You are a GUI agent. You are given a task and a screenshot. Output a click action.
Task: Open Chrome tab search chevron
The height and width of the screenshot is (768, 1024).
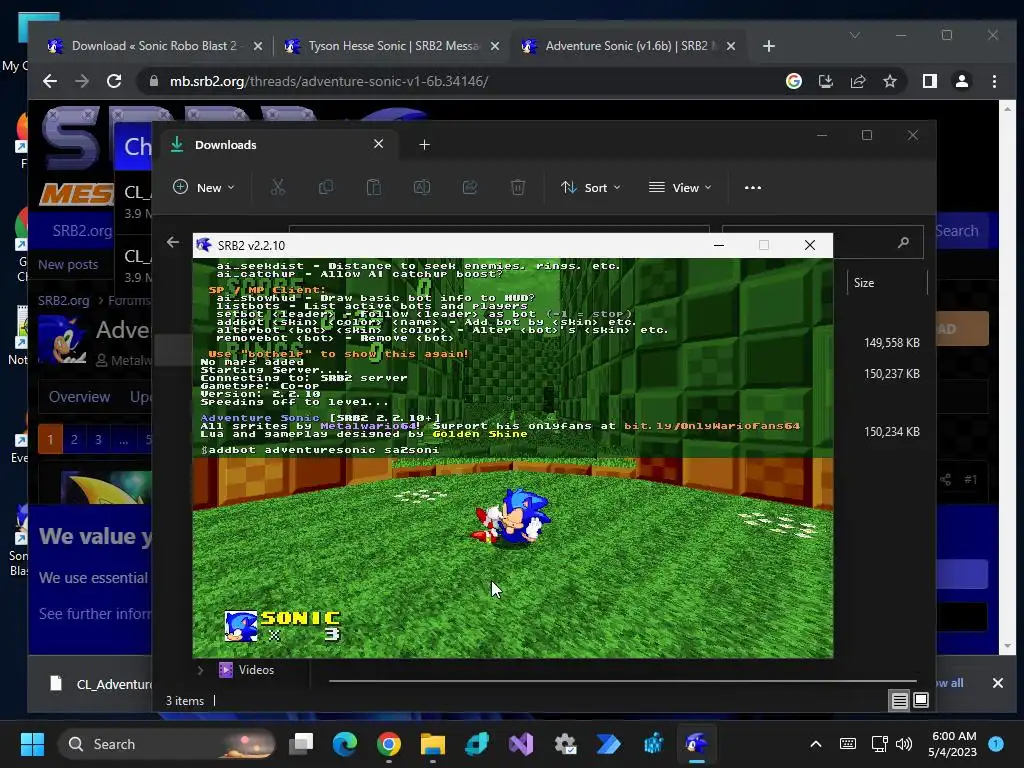point(854,35)
